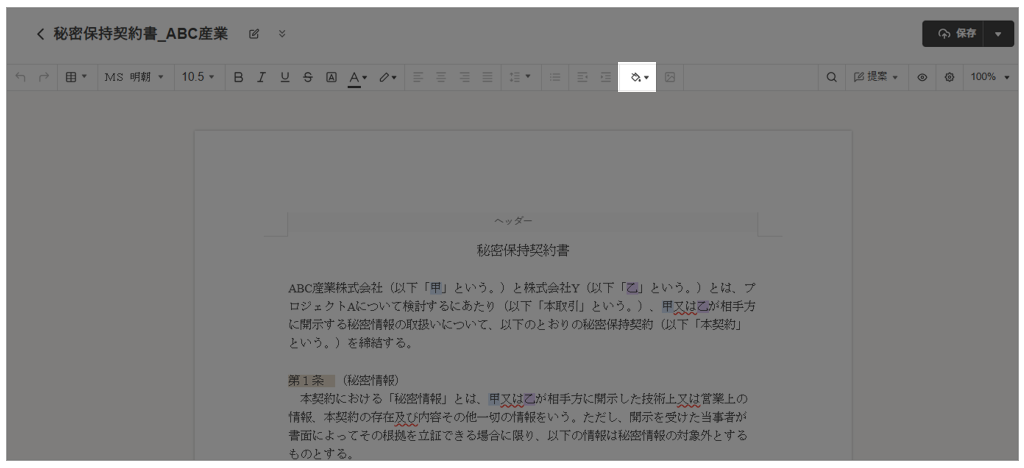Go back using the left chevron
1024x468 pixels.
(x=40, y=34)
